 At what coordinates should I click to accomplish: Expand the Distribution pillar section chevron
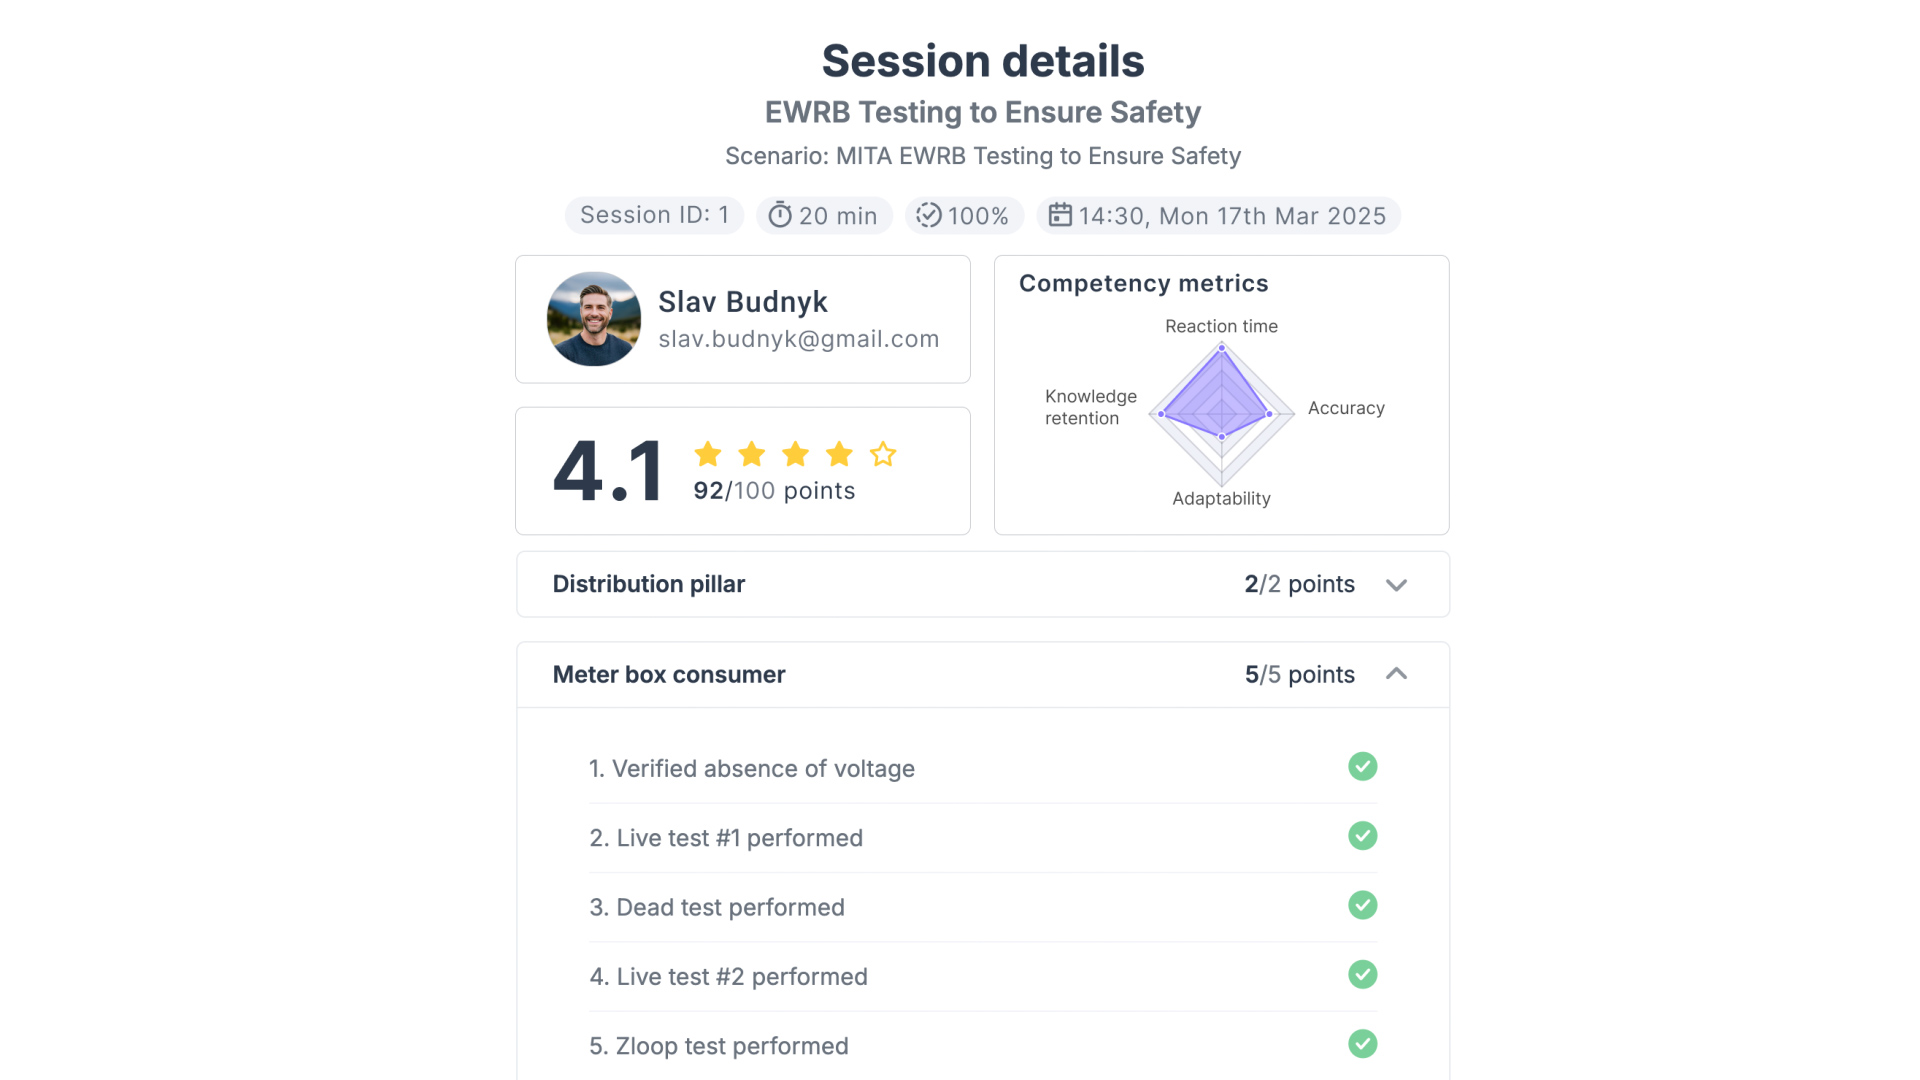pos(1396,585)
